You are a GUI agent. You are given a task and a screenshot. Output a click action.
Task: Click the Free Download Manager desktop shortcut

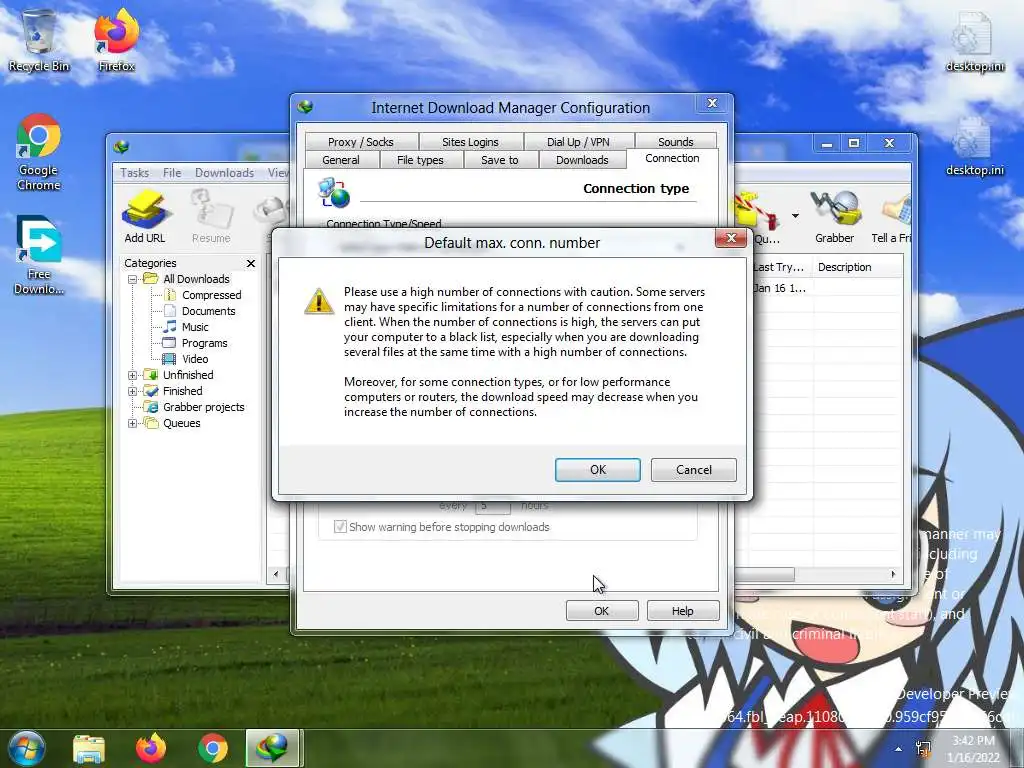point(39,255)
